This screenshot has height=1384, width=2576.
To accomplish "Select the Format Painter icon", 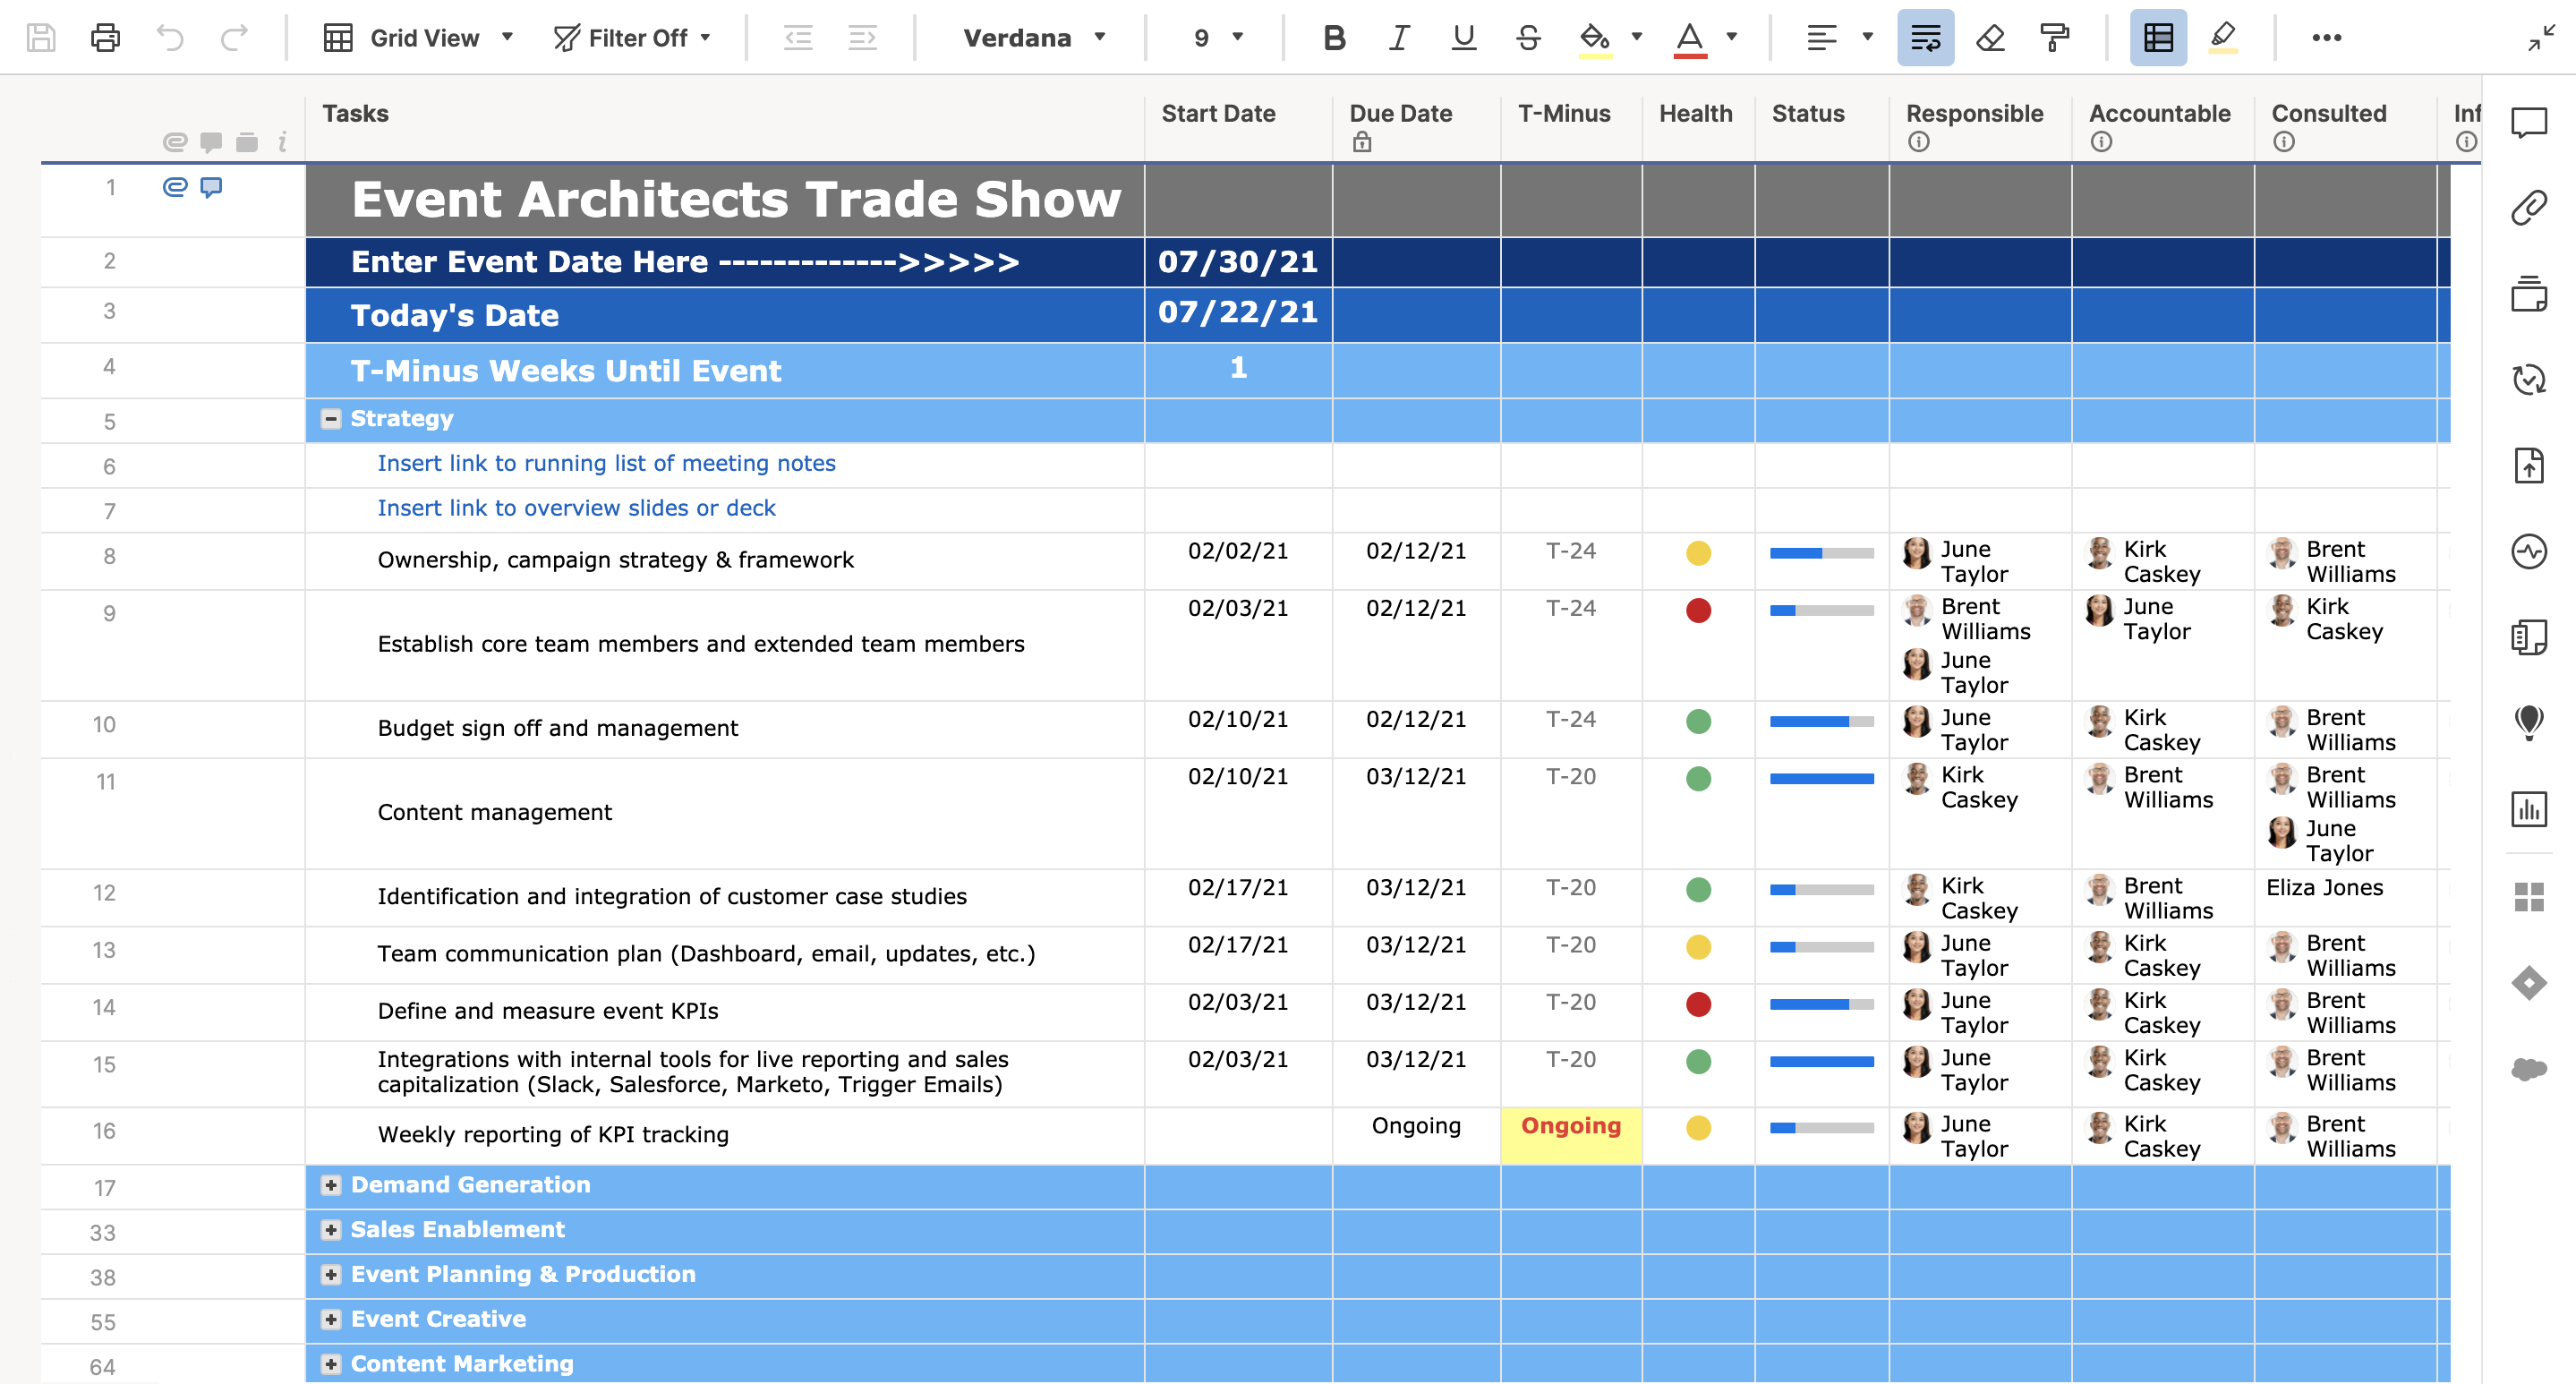I will 2054,38.
